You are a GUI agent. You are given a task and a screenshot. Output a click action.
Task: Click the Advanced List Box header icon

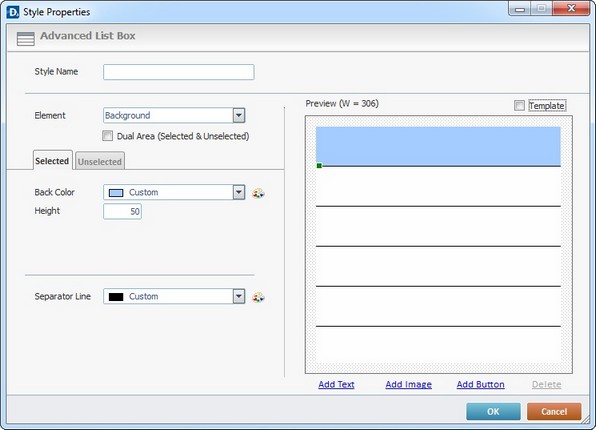(25, 38)
